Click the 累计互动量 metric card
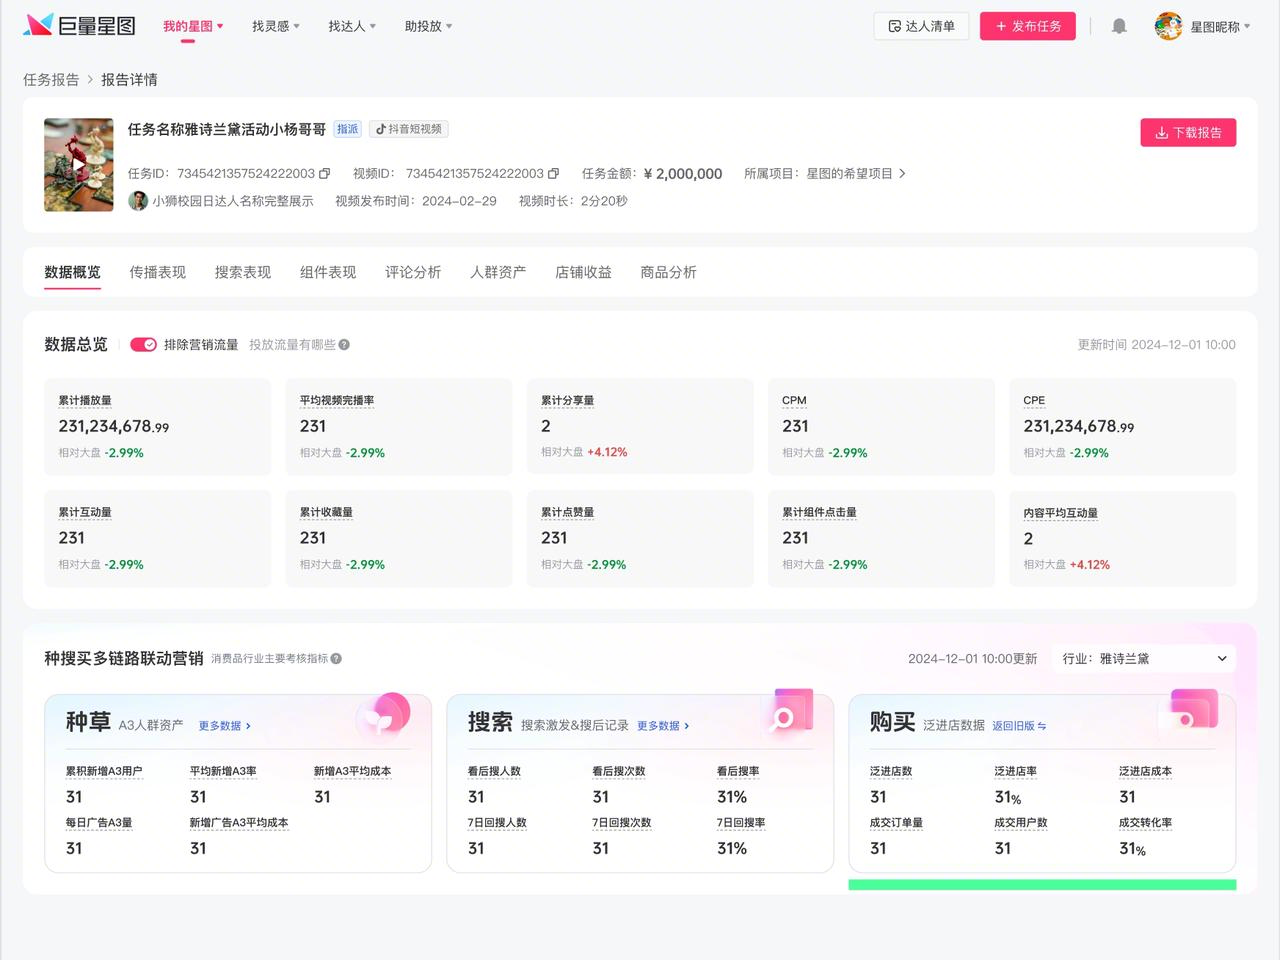Screen dimensions: 1280x960 [157, 539]
